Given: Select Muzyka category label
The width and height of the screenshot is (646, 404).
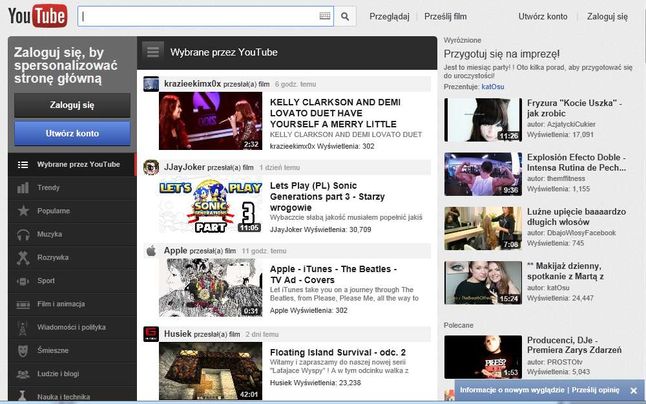Looking at the screenshot, I should [49, 234].
